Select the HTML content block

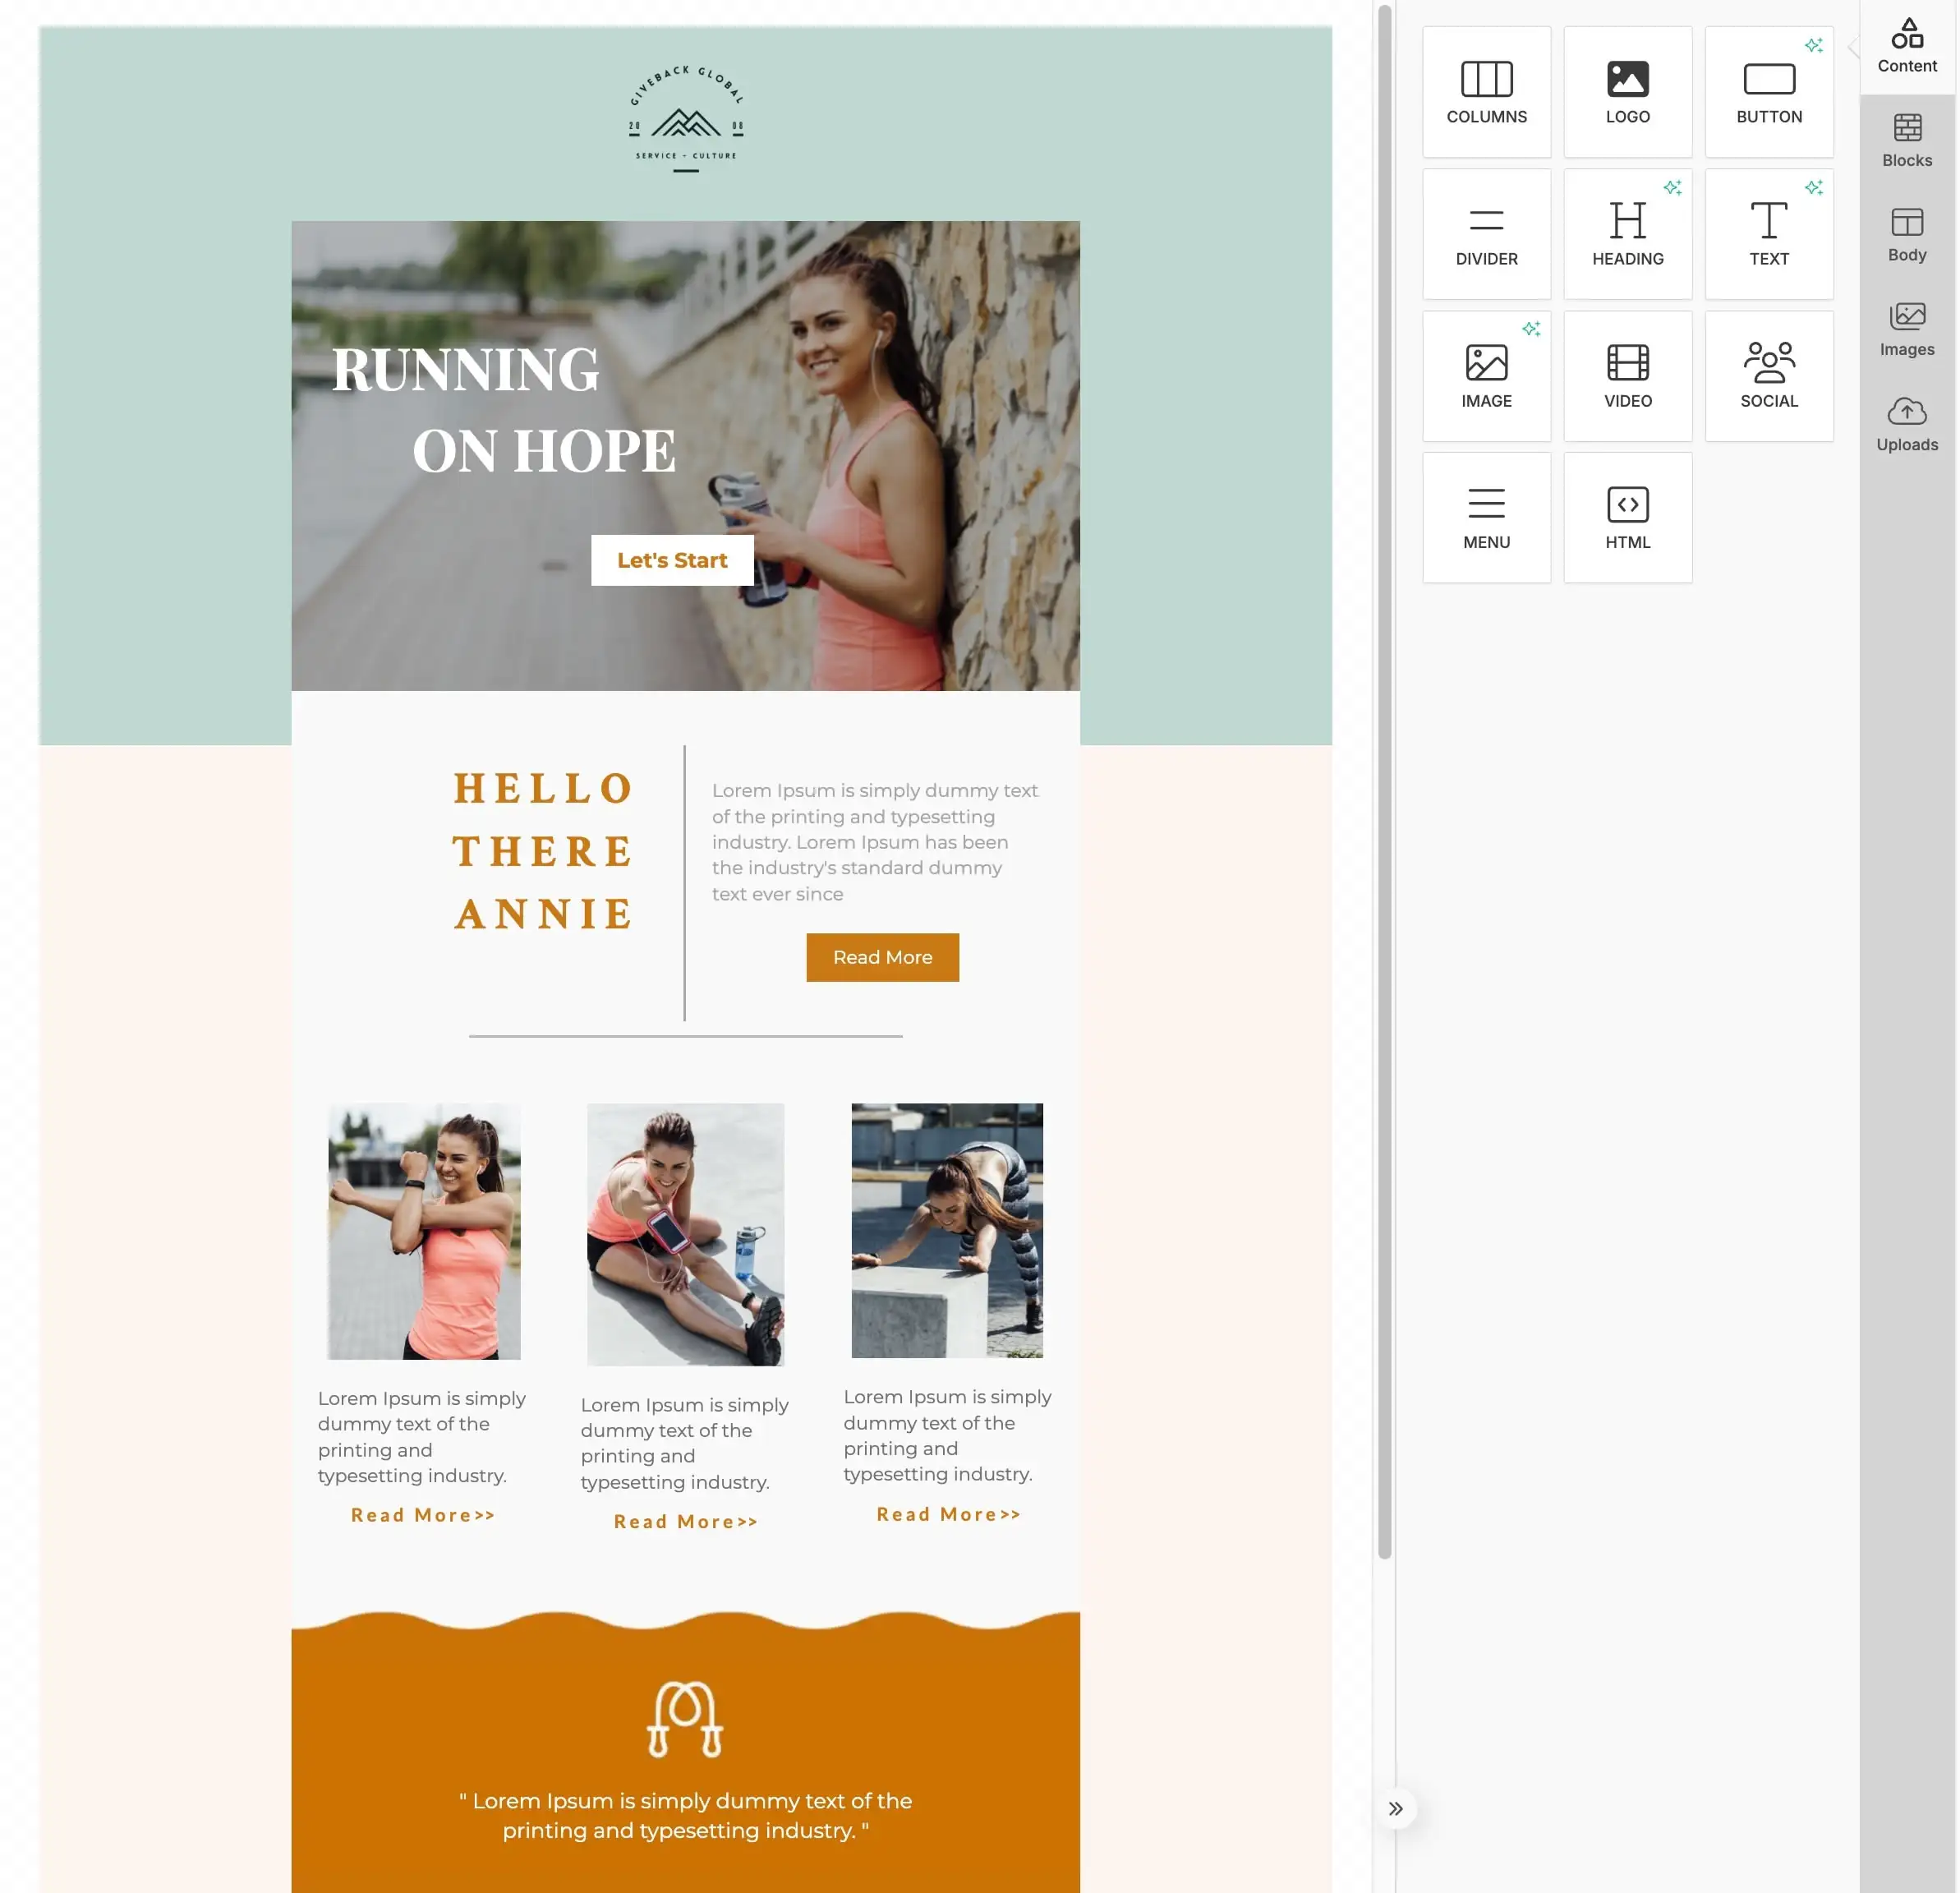(1627, 517)
